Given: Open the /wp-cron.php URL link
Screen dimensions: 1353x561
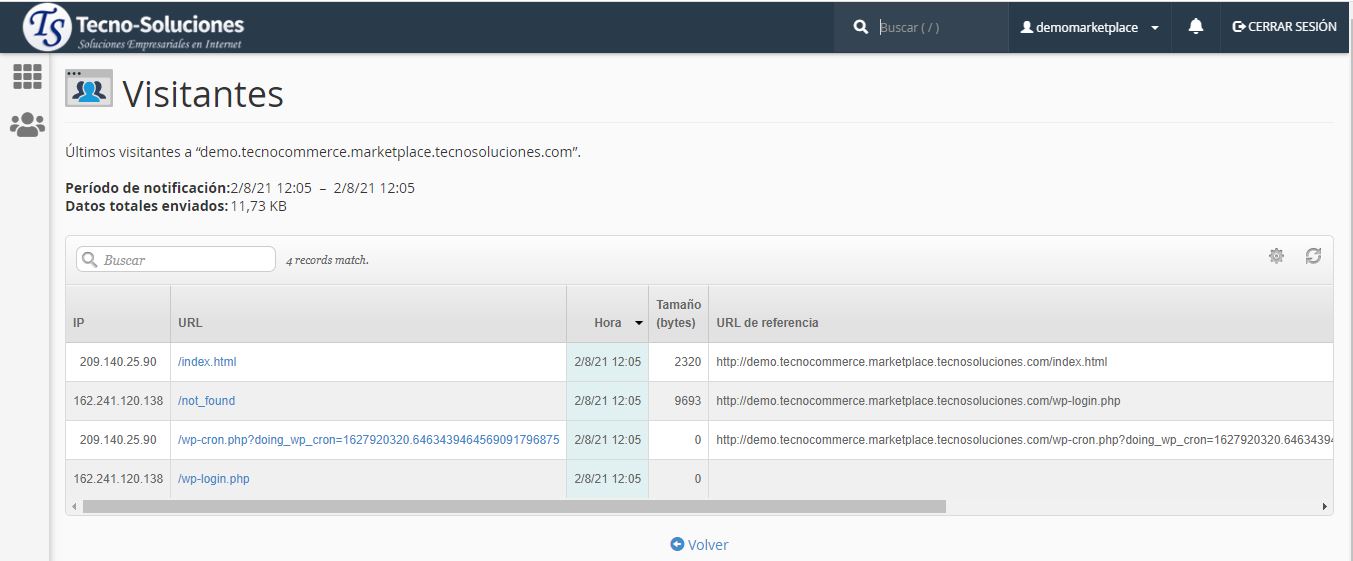Looking at the screenshot, I should pyautogui.click(x=368, y=440).
